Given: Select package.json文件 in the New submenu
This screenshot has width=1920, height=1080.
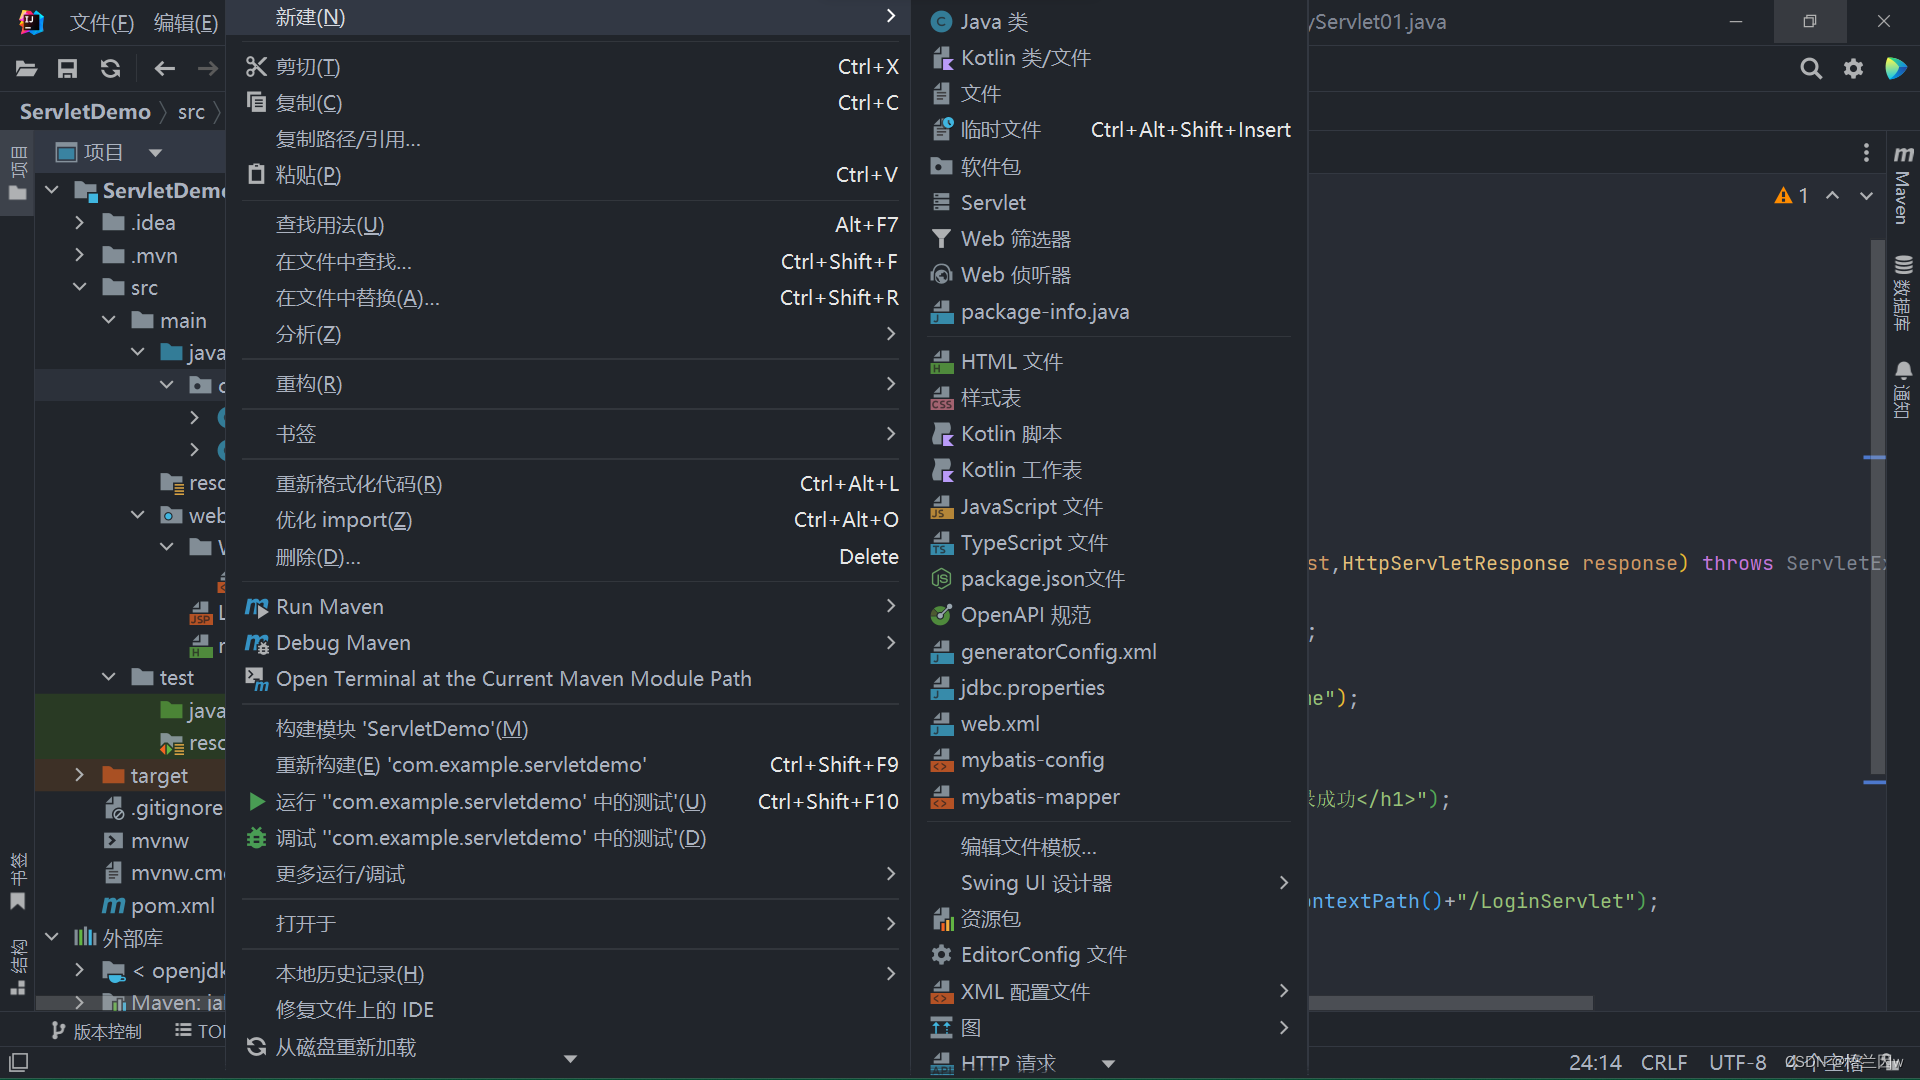Looking at the screenshot, I should click(1110, 579).
